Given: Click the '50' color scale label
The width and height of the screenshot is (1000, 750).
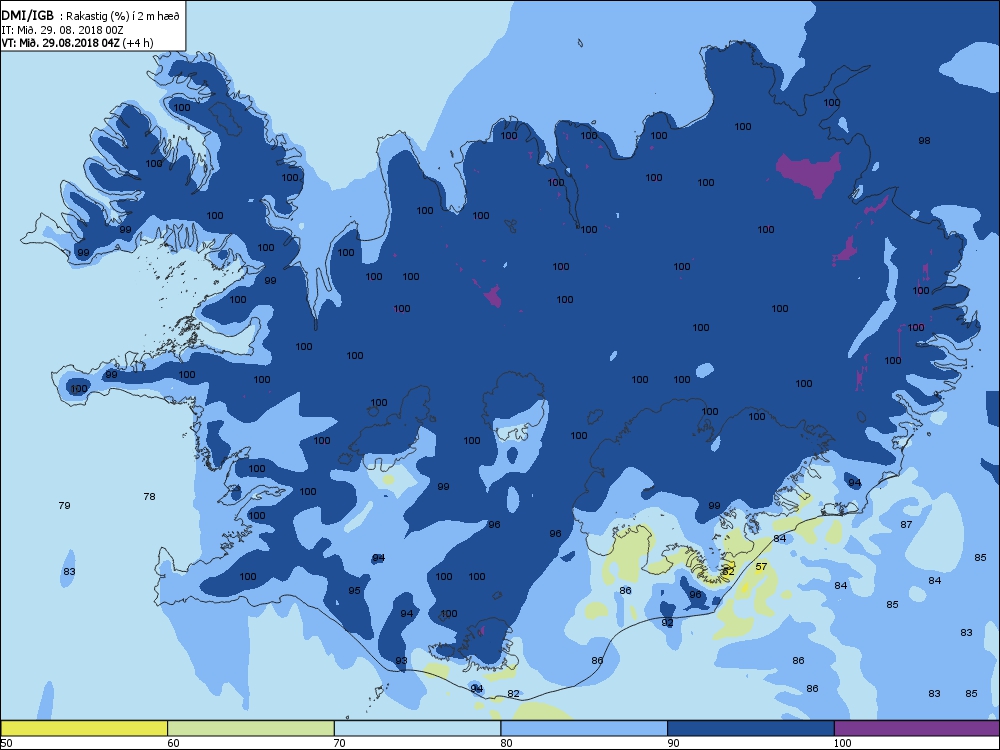Looking at the screenshot, I should (6, 743).
